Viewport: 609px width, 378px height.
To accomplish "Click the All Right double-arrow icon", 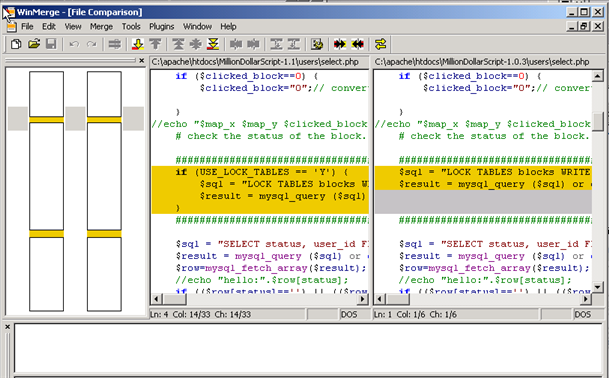I will (340, 44).
